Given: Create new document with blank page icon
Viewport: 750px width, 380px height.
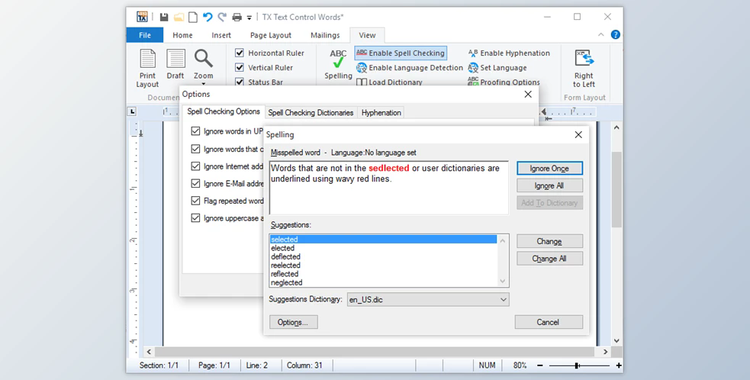Looking at the screenshot, I should [x=192, y=17].
